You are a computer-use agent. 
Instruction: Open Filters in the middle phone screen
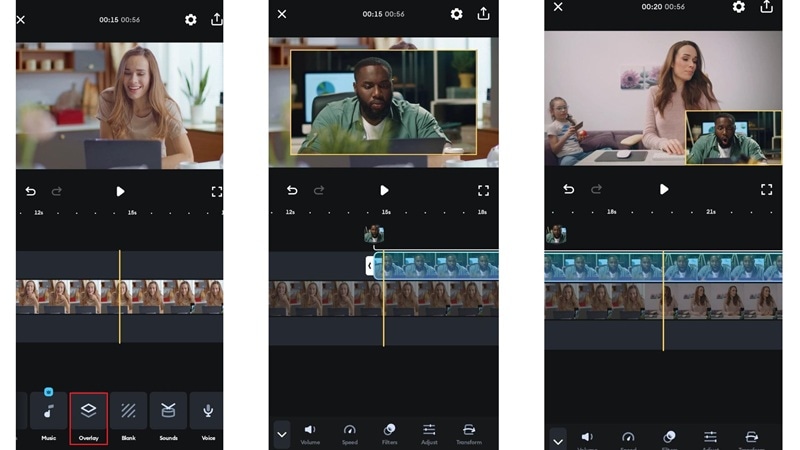(x=389, y=434)
